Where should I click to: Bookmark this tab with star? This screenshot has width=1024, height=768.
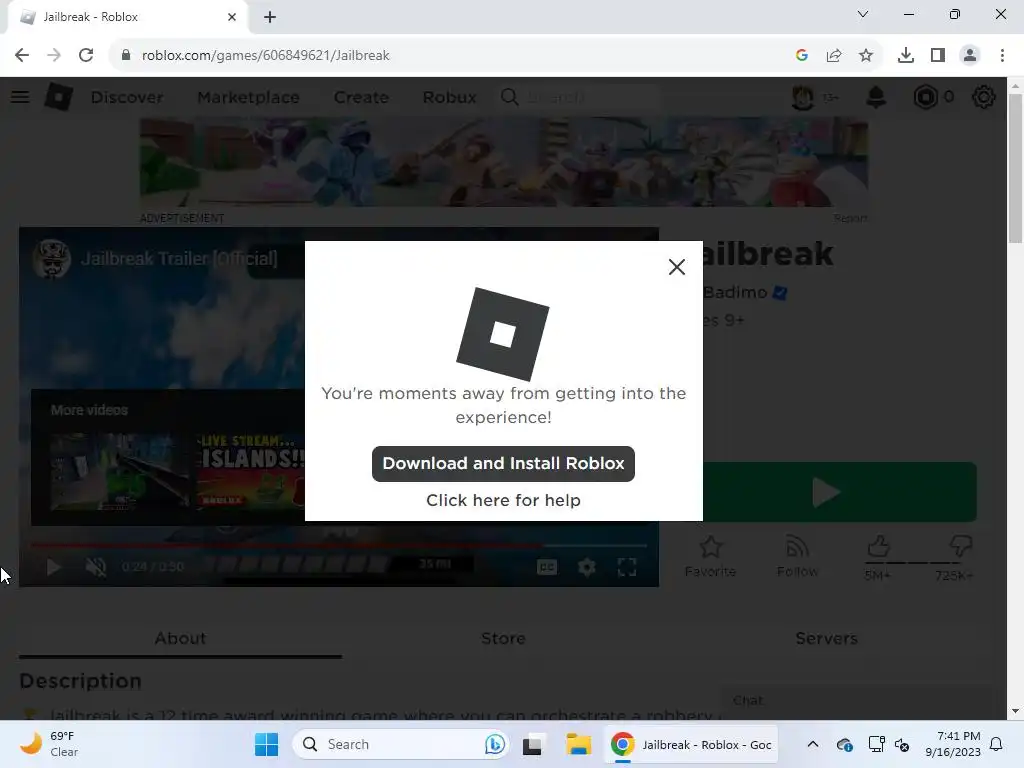tap(866, 55)
